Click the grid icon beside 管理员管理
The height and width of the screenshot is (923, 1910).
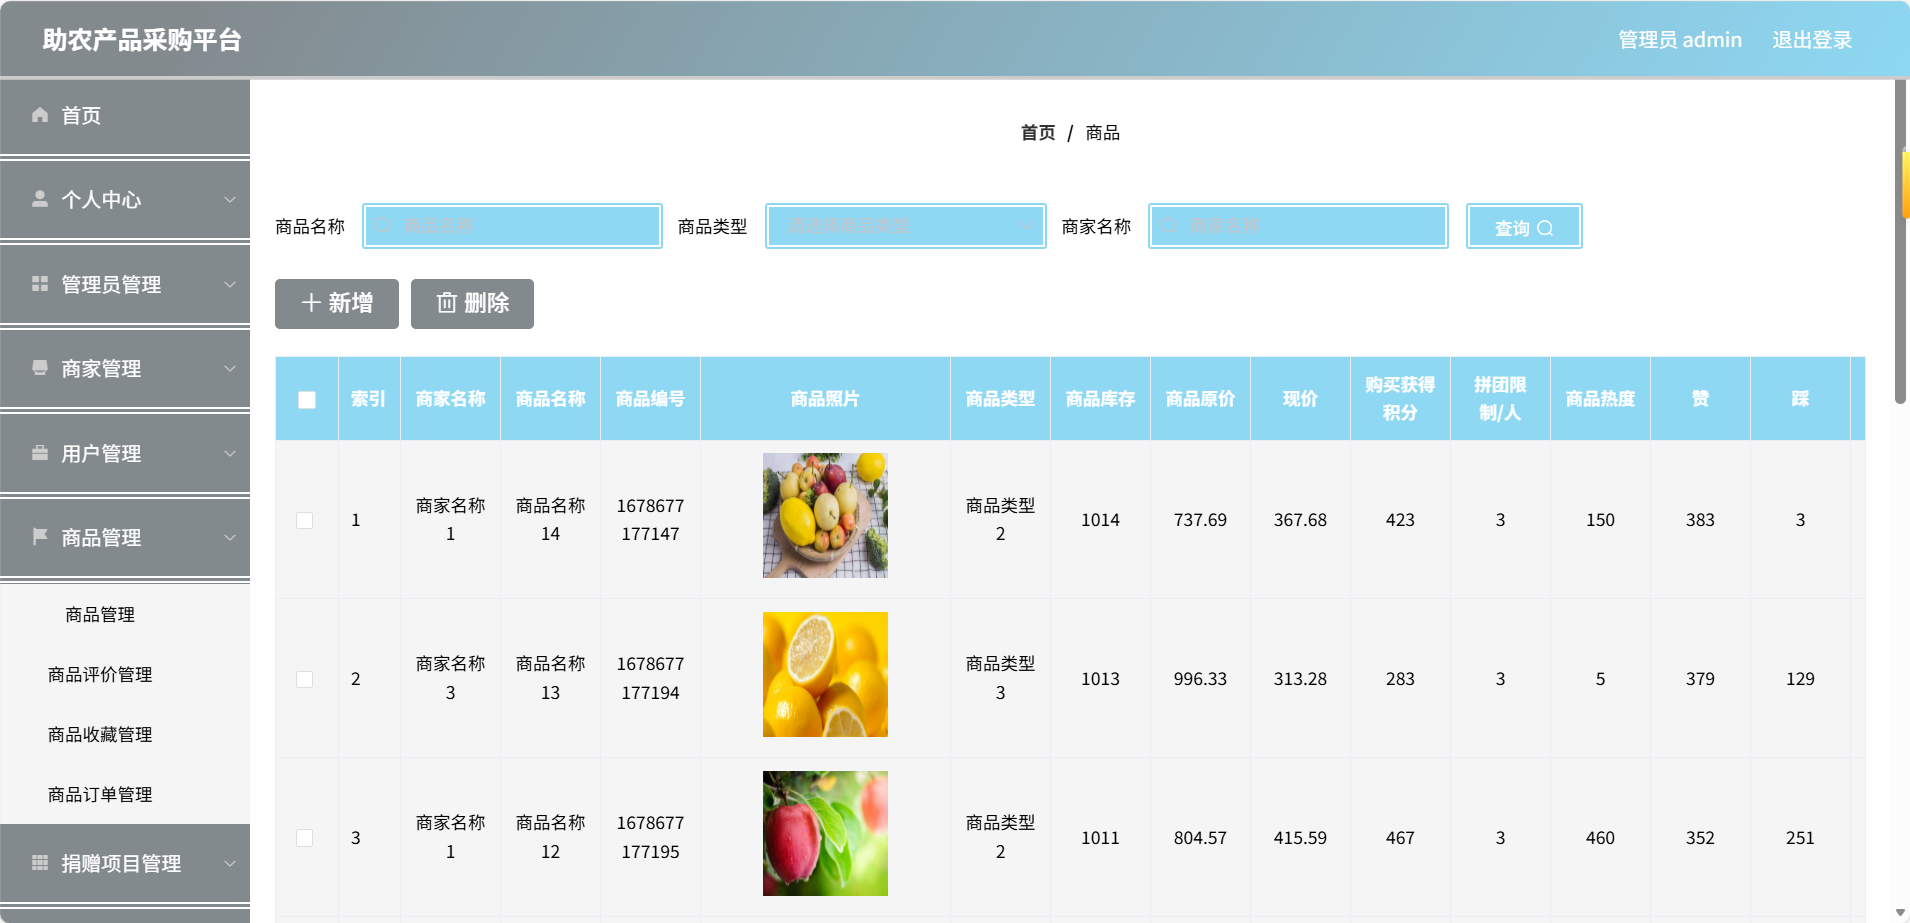pos(40,284)
